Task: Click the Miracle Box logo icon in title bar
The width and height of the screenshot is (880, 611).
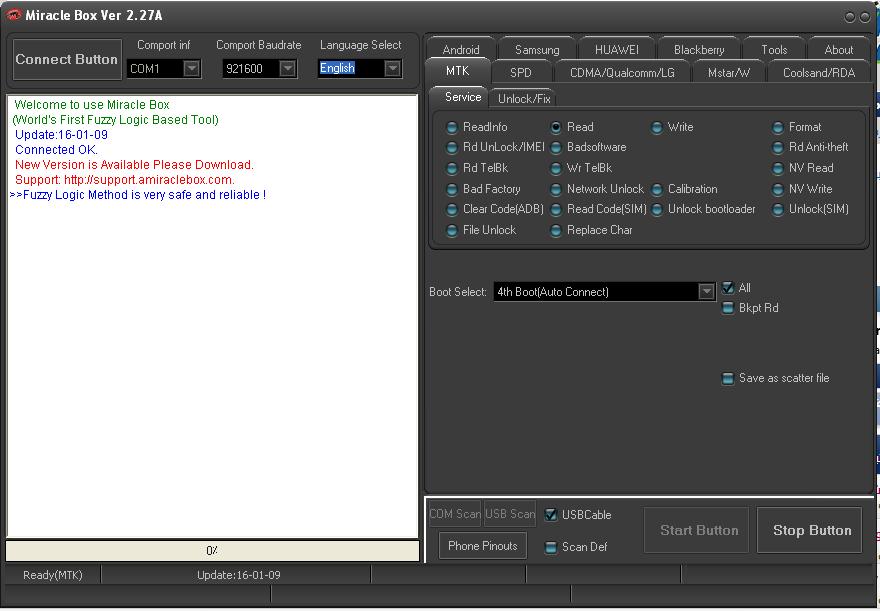Action: pyautogui.click(x=13, y=15)
